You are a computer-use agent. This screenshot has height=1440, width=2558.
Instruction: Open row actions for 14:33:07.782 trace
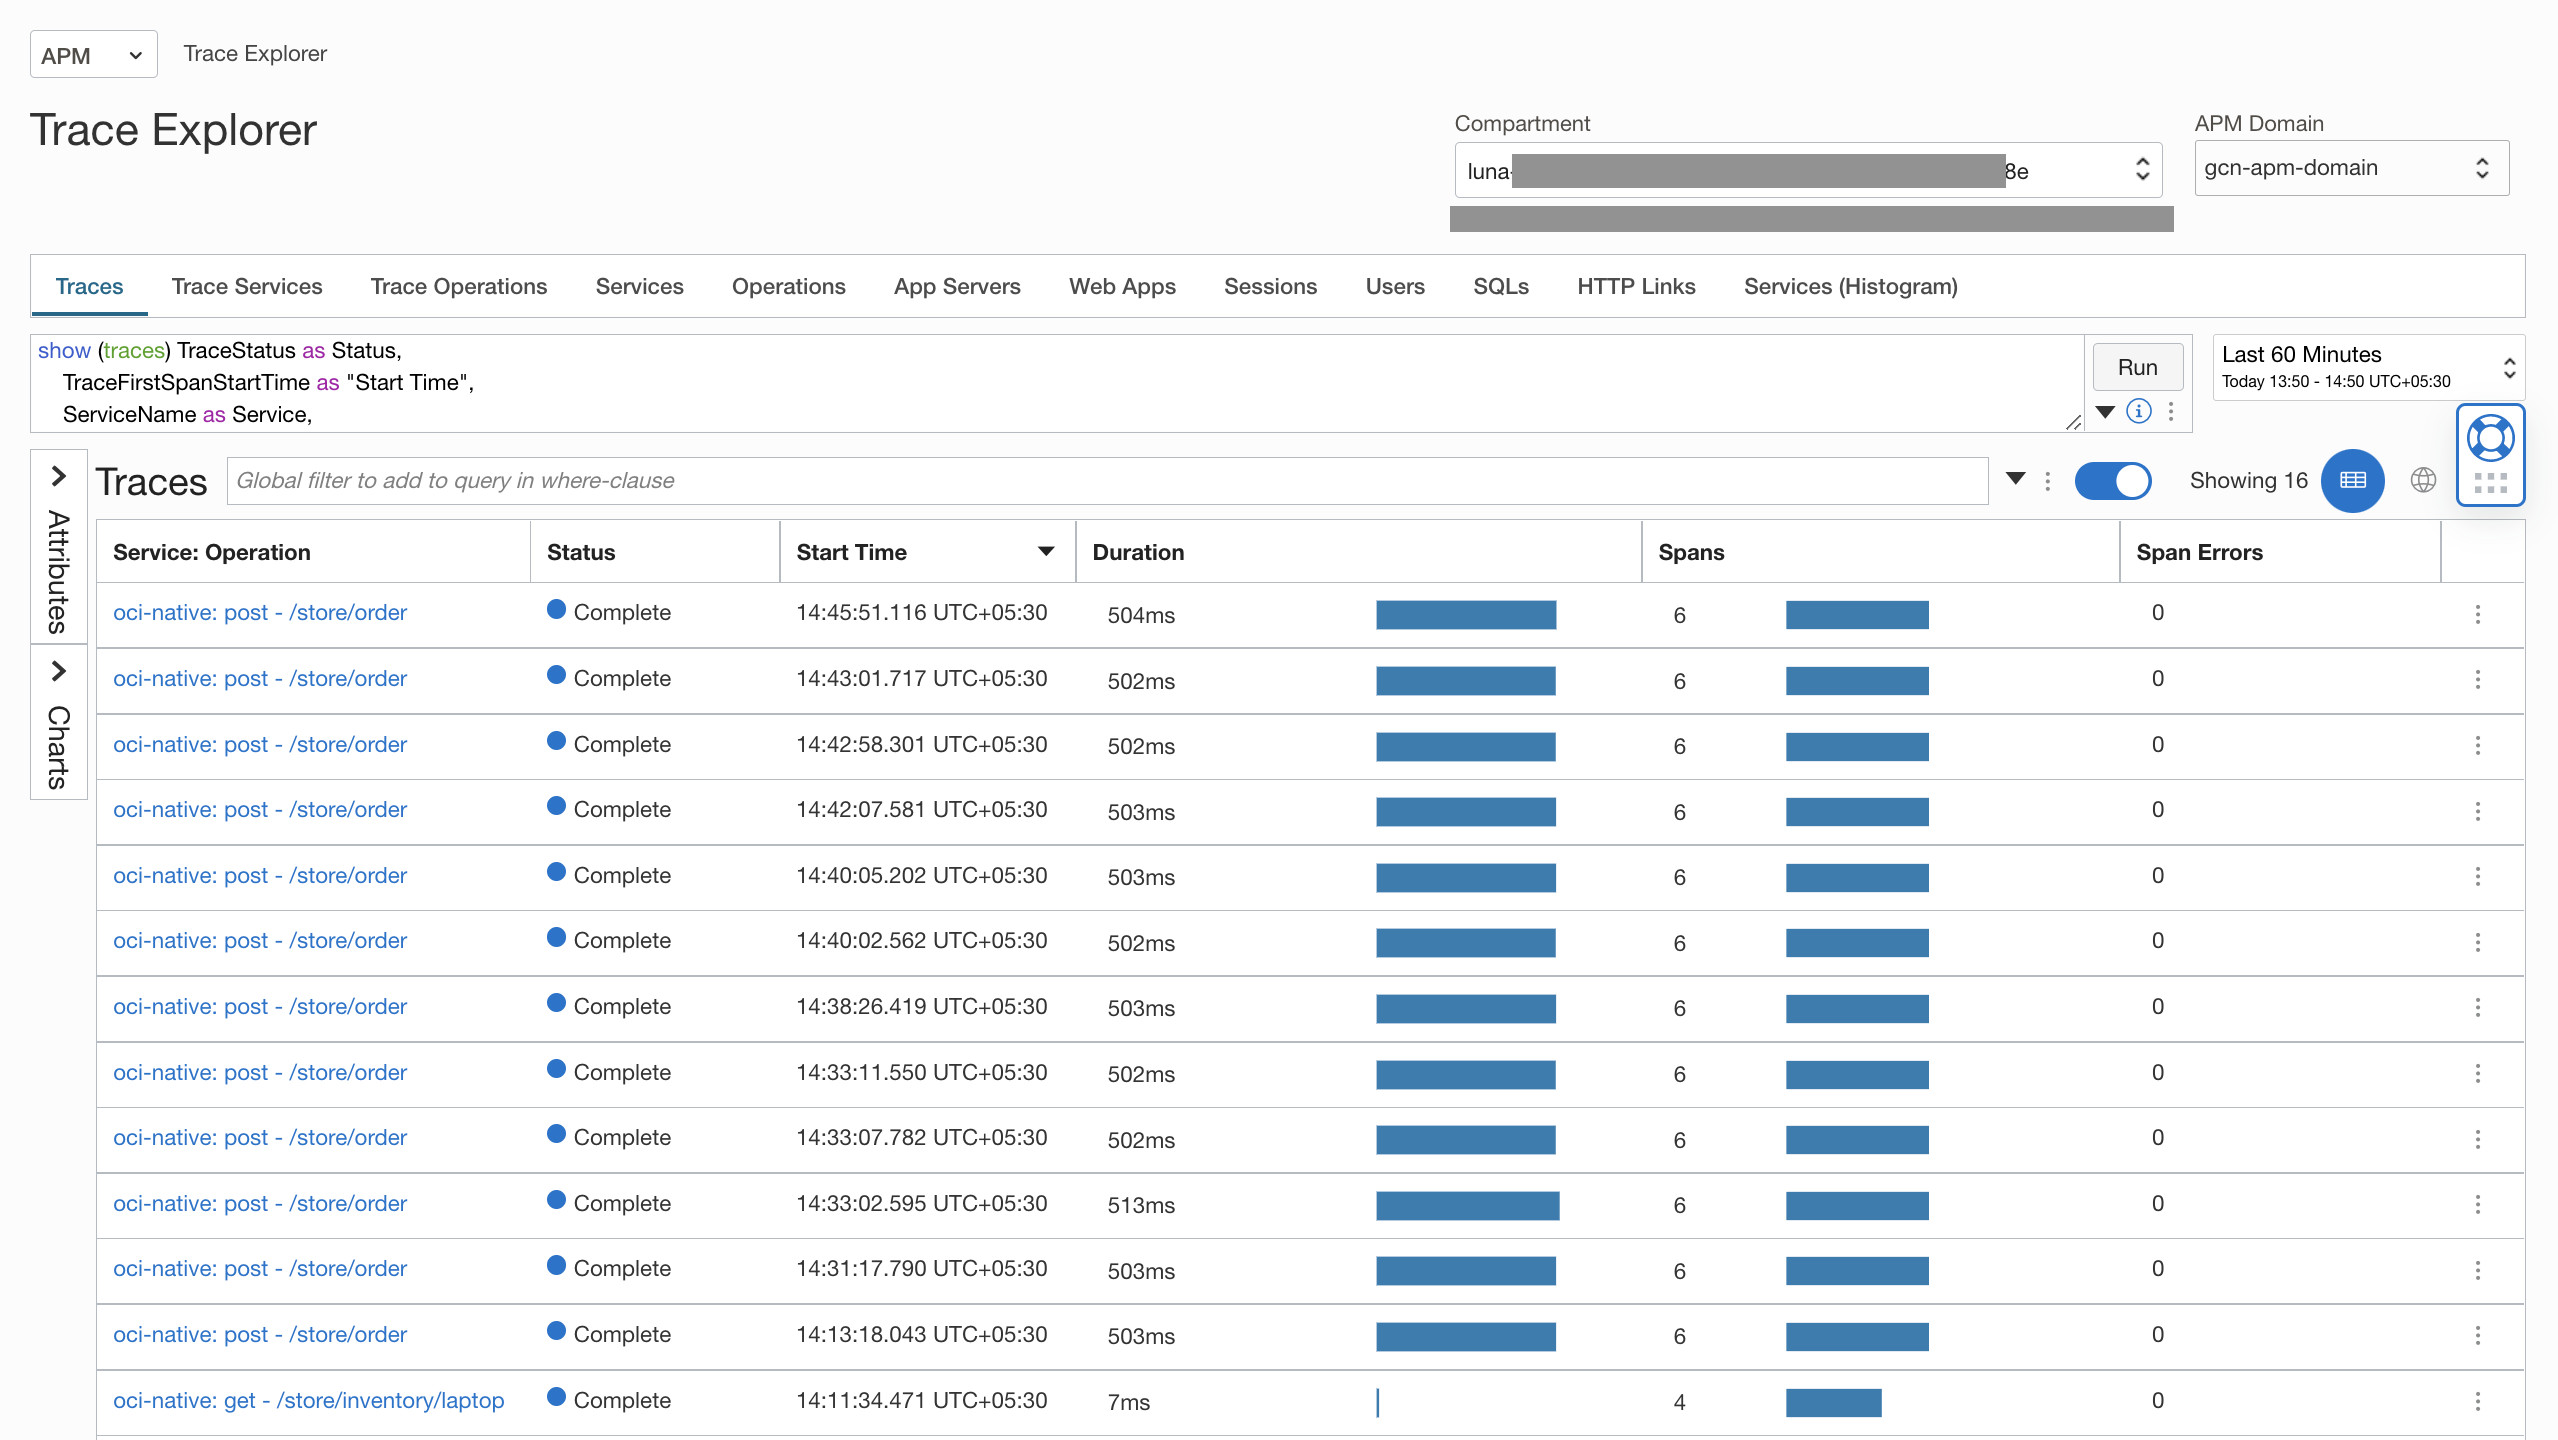(x=2477, y=1139)
